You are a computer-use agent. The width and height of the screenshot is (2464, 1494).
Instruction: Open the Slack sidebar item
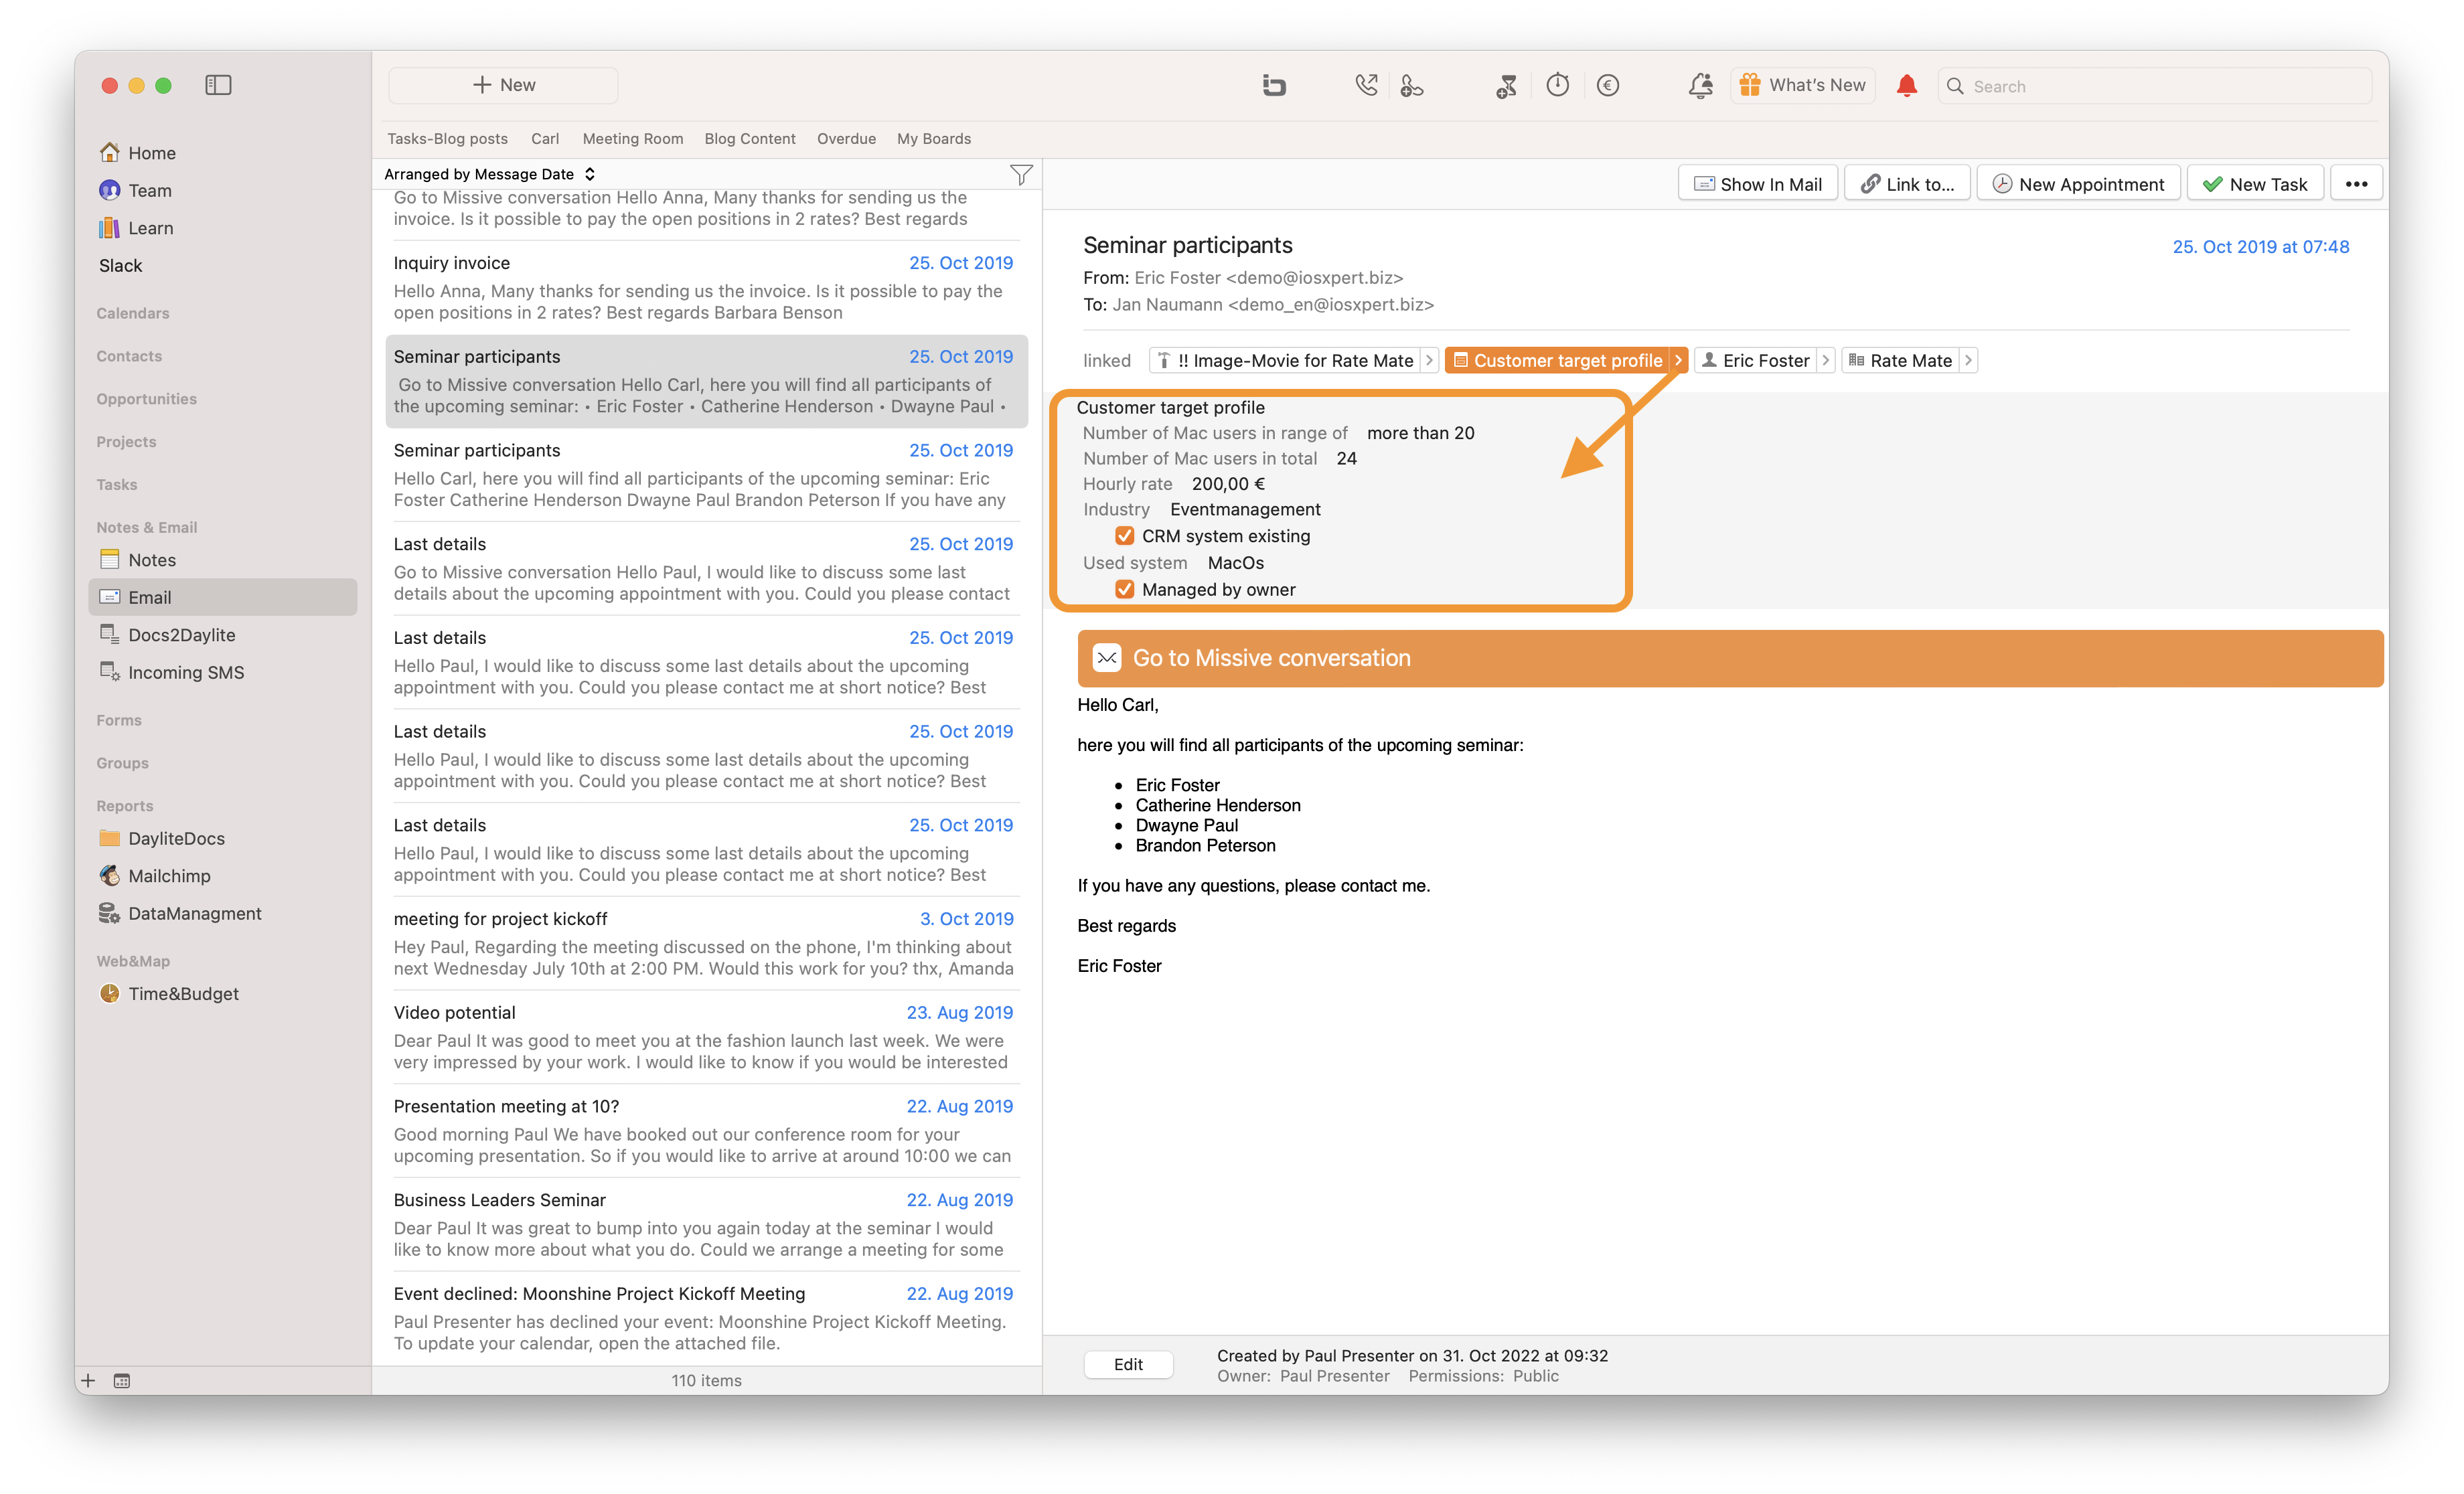pyautogui.click(x=120, y=265)
